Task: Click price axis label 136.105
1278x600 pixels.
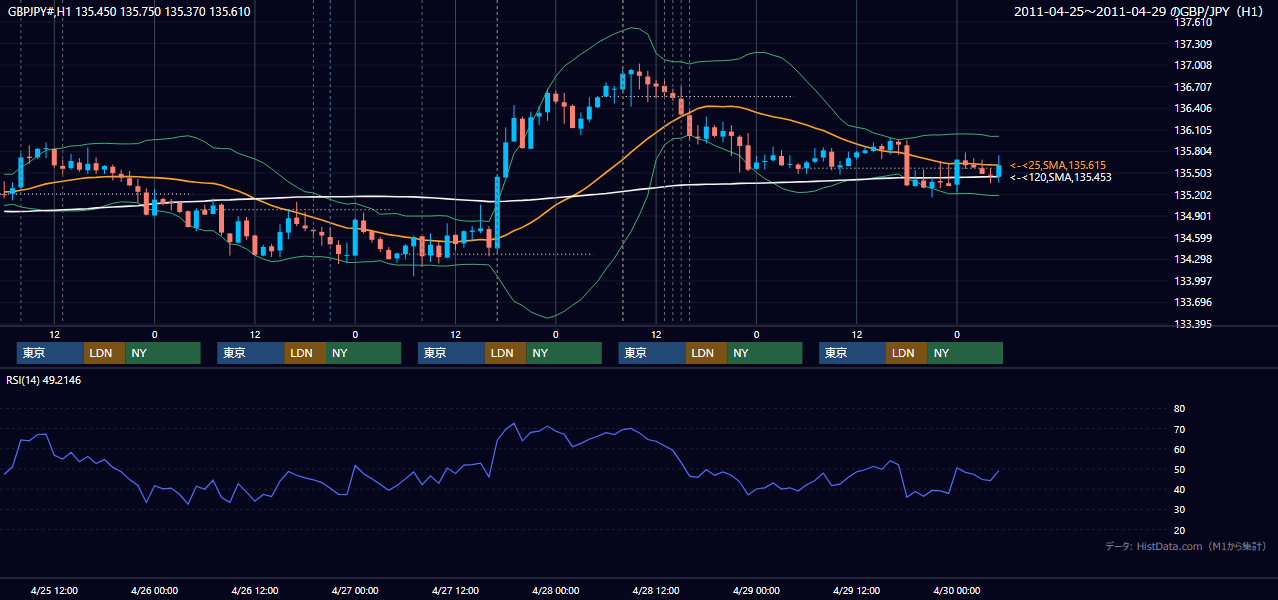Action: [1192, 130]
